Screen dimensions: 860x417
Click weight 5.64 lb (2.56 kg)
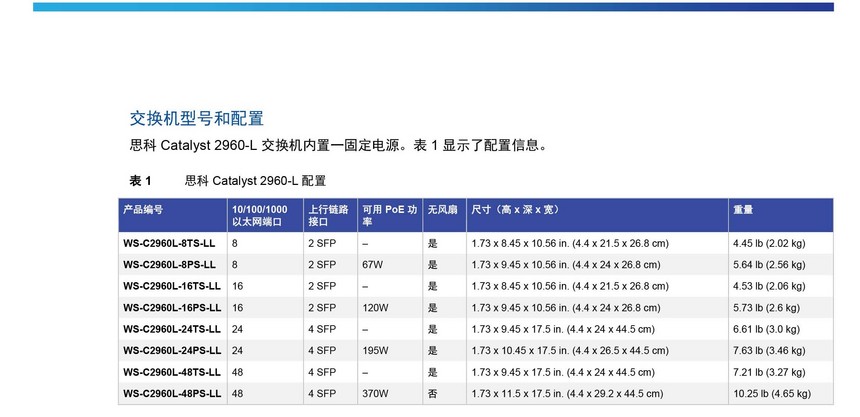click(769, 264)
